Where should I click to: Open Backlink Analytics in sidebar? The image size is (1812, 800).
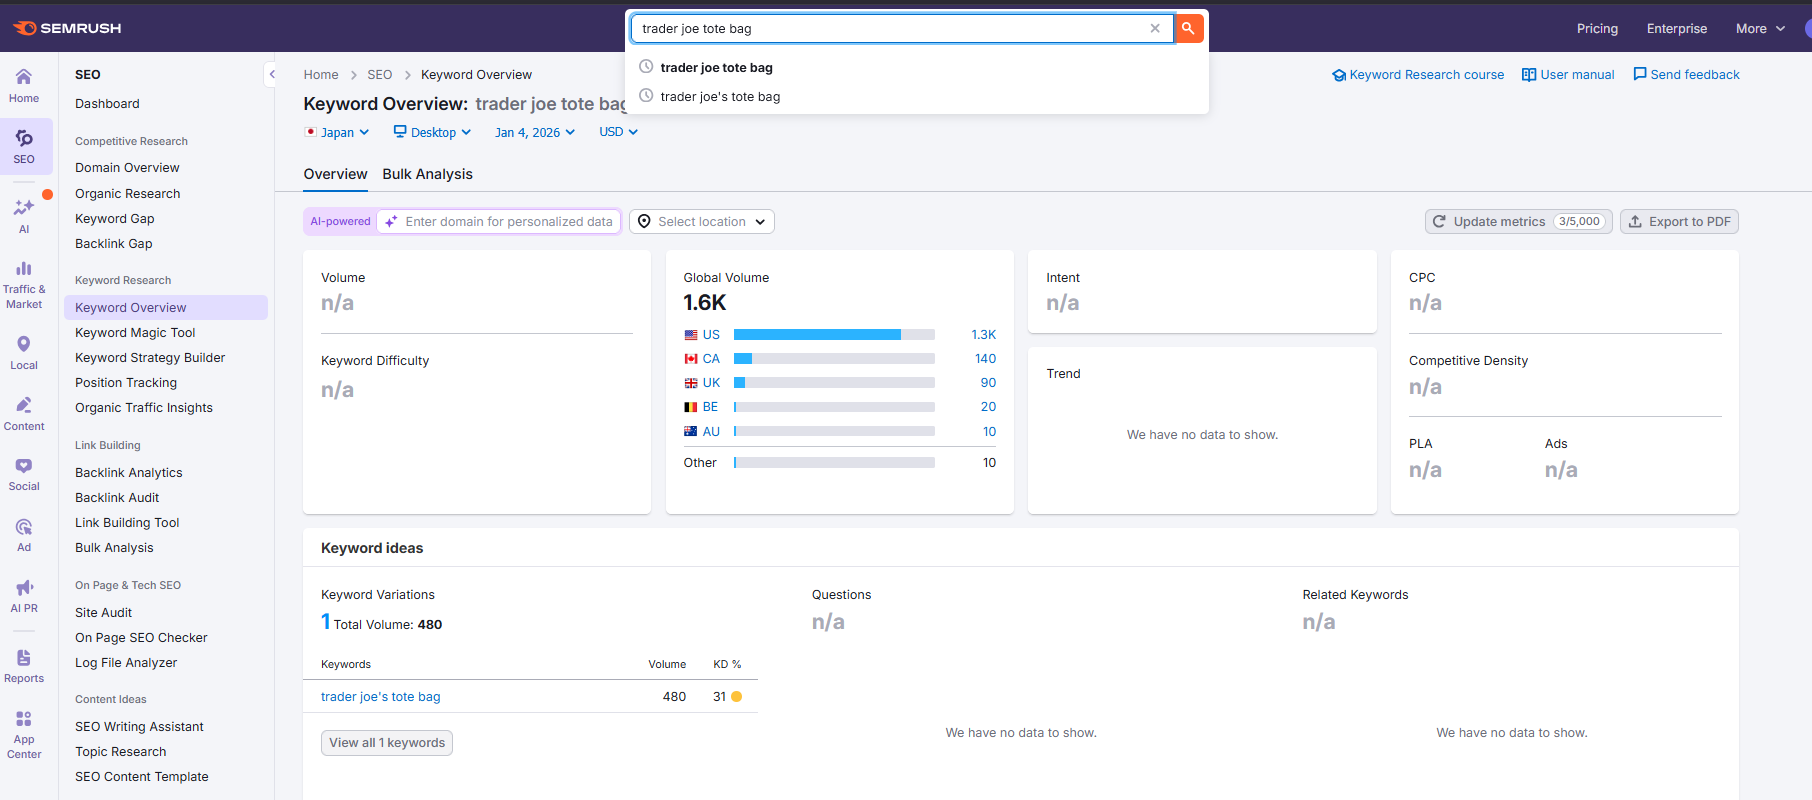pyautogui.click(x=129, y=472)
